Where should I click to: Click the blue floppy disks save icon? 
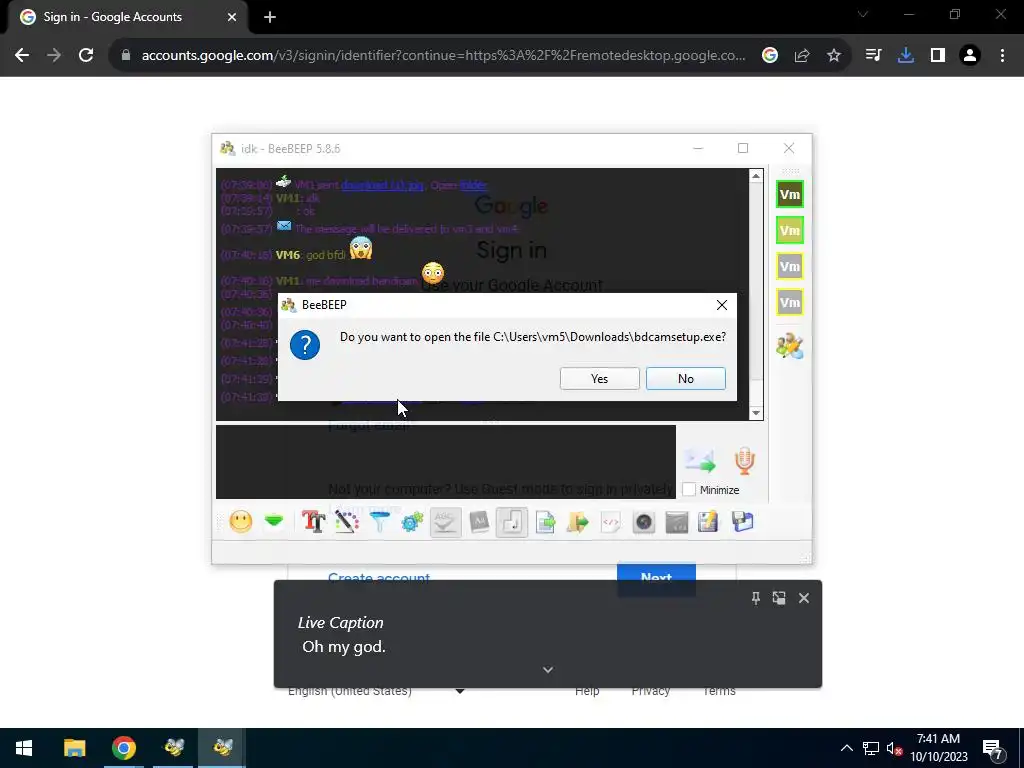click(743, 522)
